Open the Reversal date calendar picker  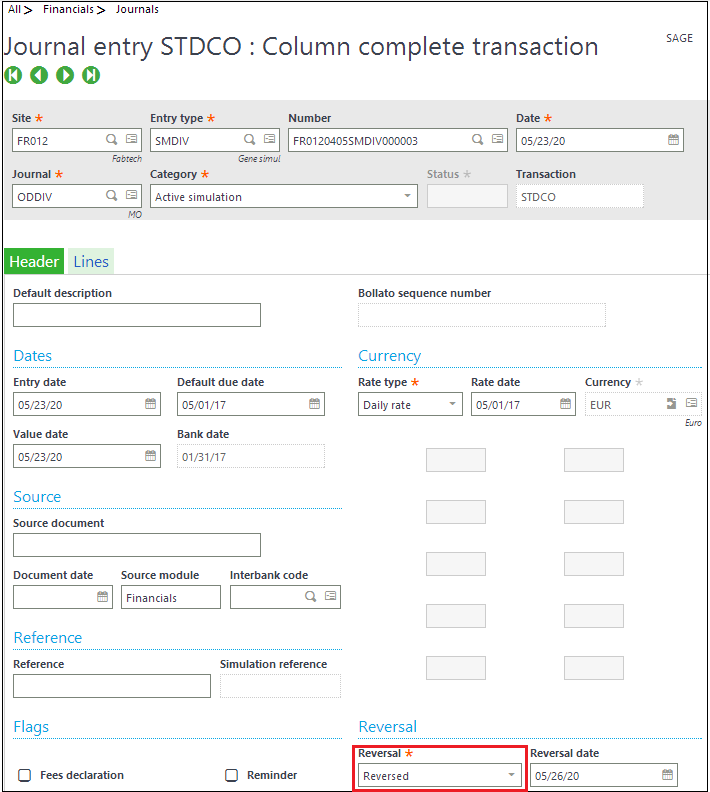667,774
